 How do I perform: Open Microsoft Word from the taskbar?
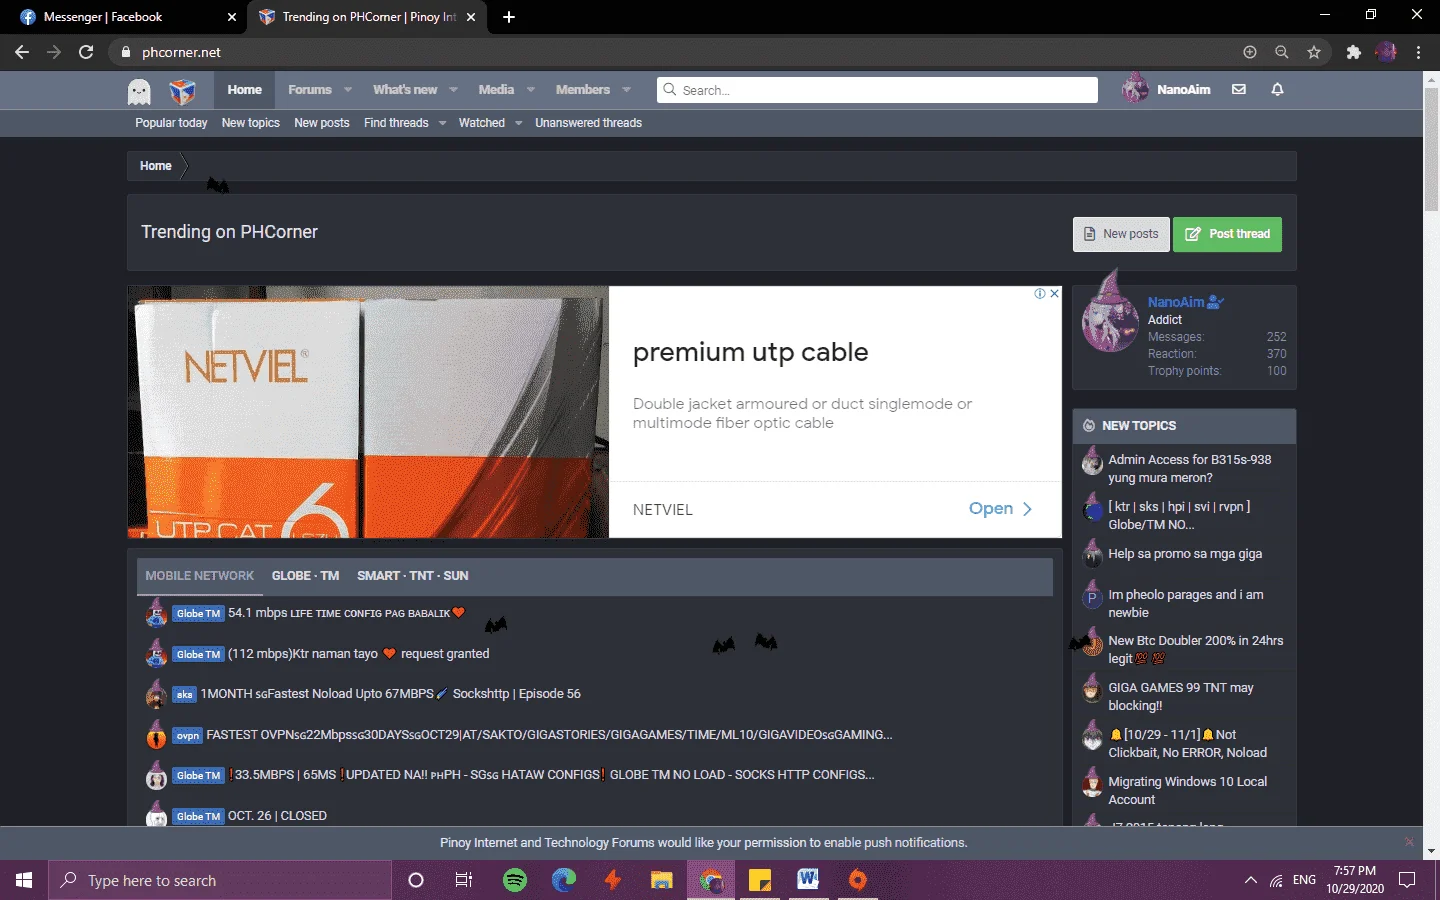tap(808, 880)
